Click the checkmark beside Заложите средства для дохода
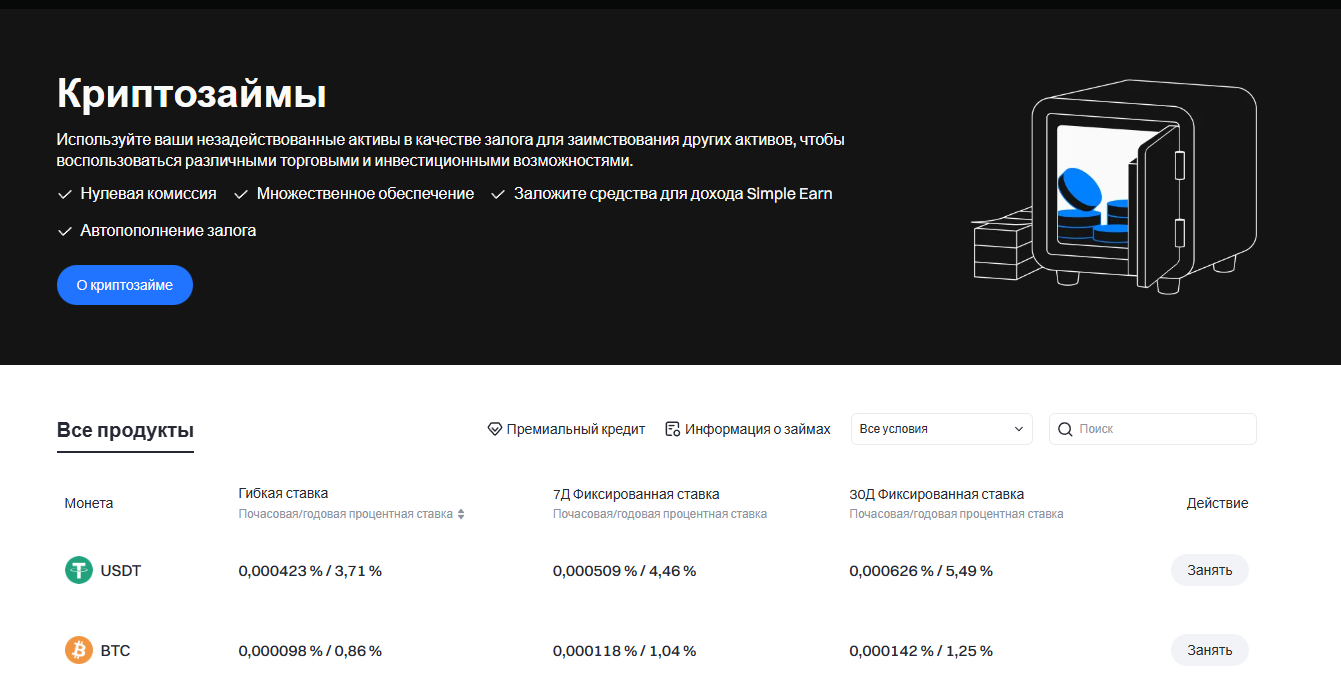The height and width of the screenshot is (681, 1341). (497, 193)
